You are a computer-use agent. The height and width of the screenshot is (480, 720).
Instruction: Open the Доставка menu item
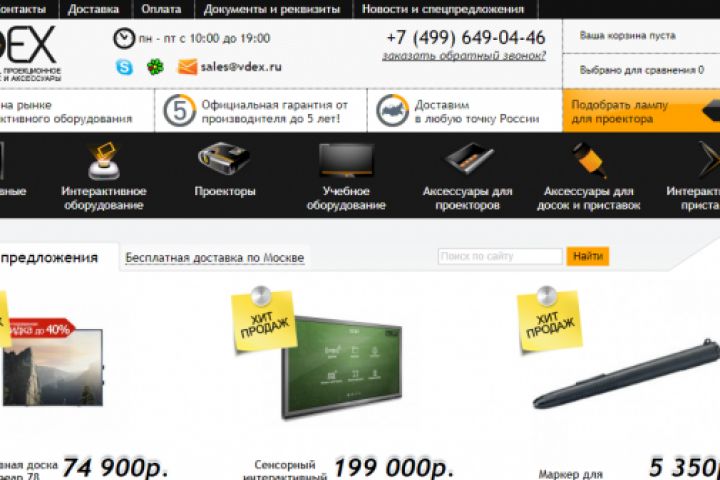click(93, 9)
